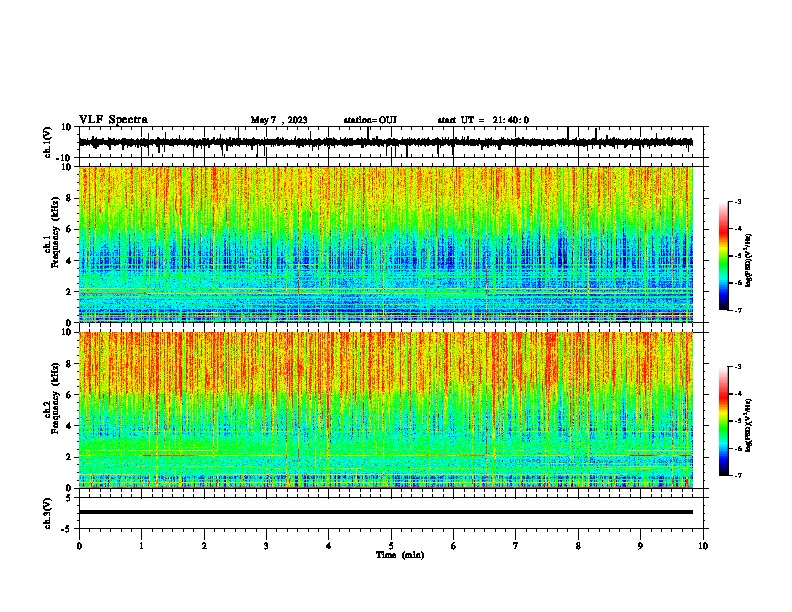Click the 'start UT = 21:40:0' label

(483, 120)
